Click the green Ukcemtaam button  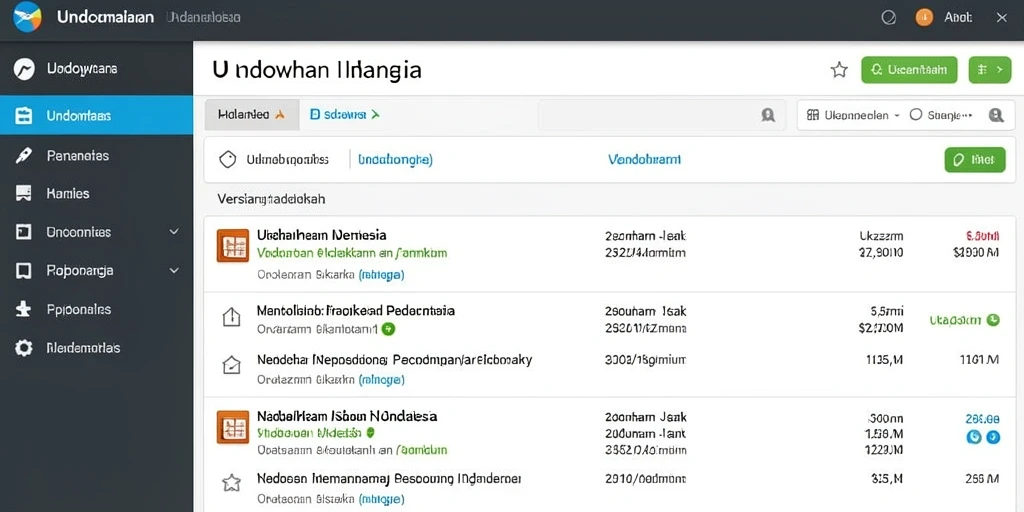pos(909,70)
